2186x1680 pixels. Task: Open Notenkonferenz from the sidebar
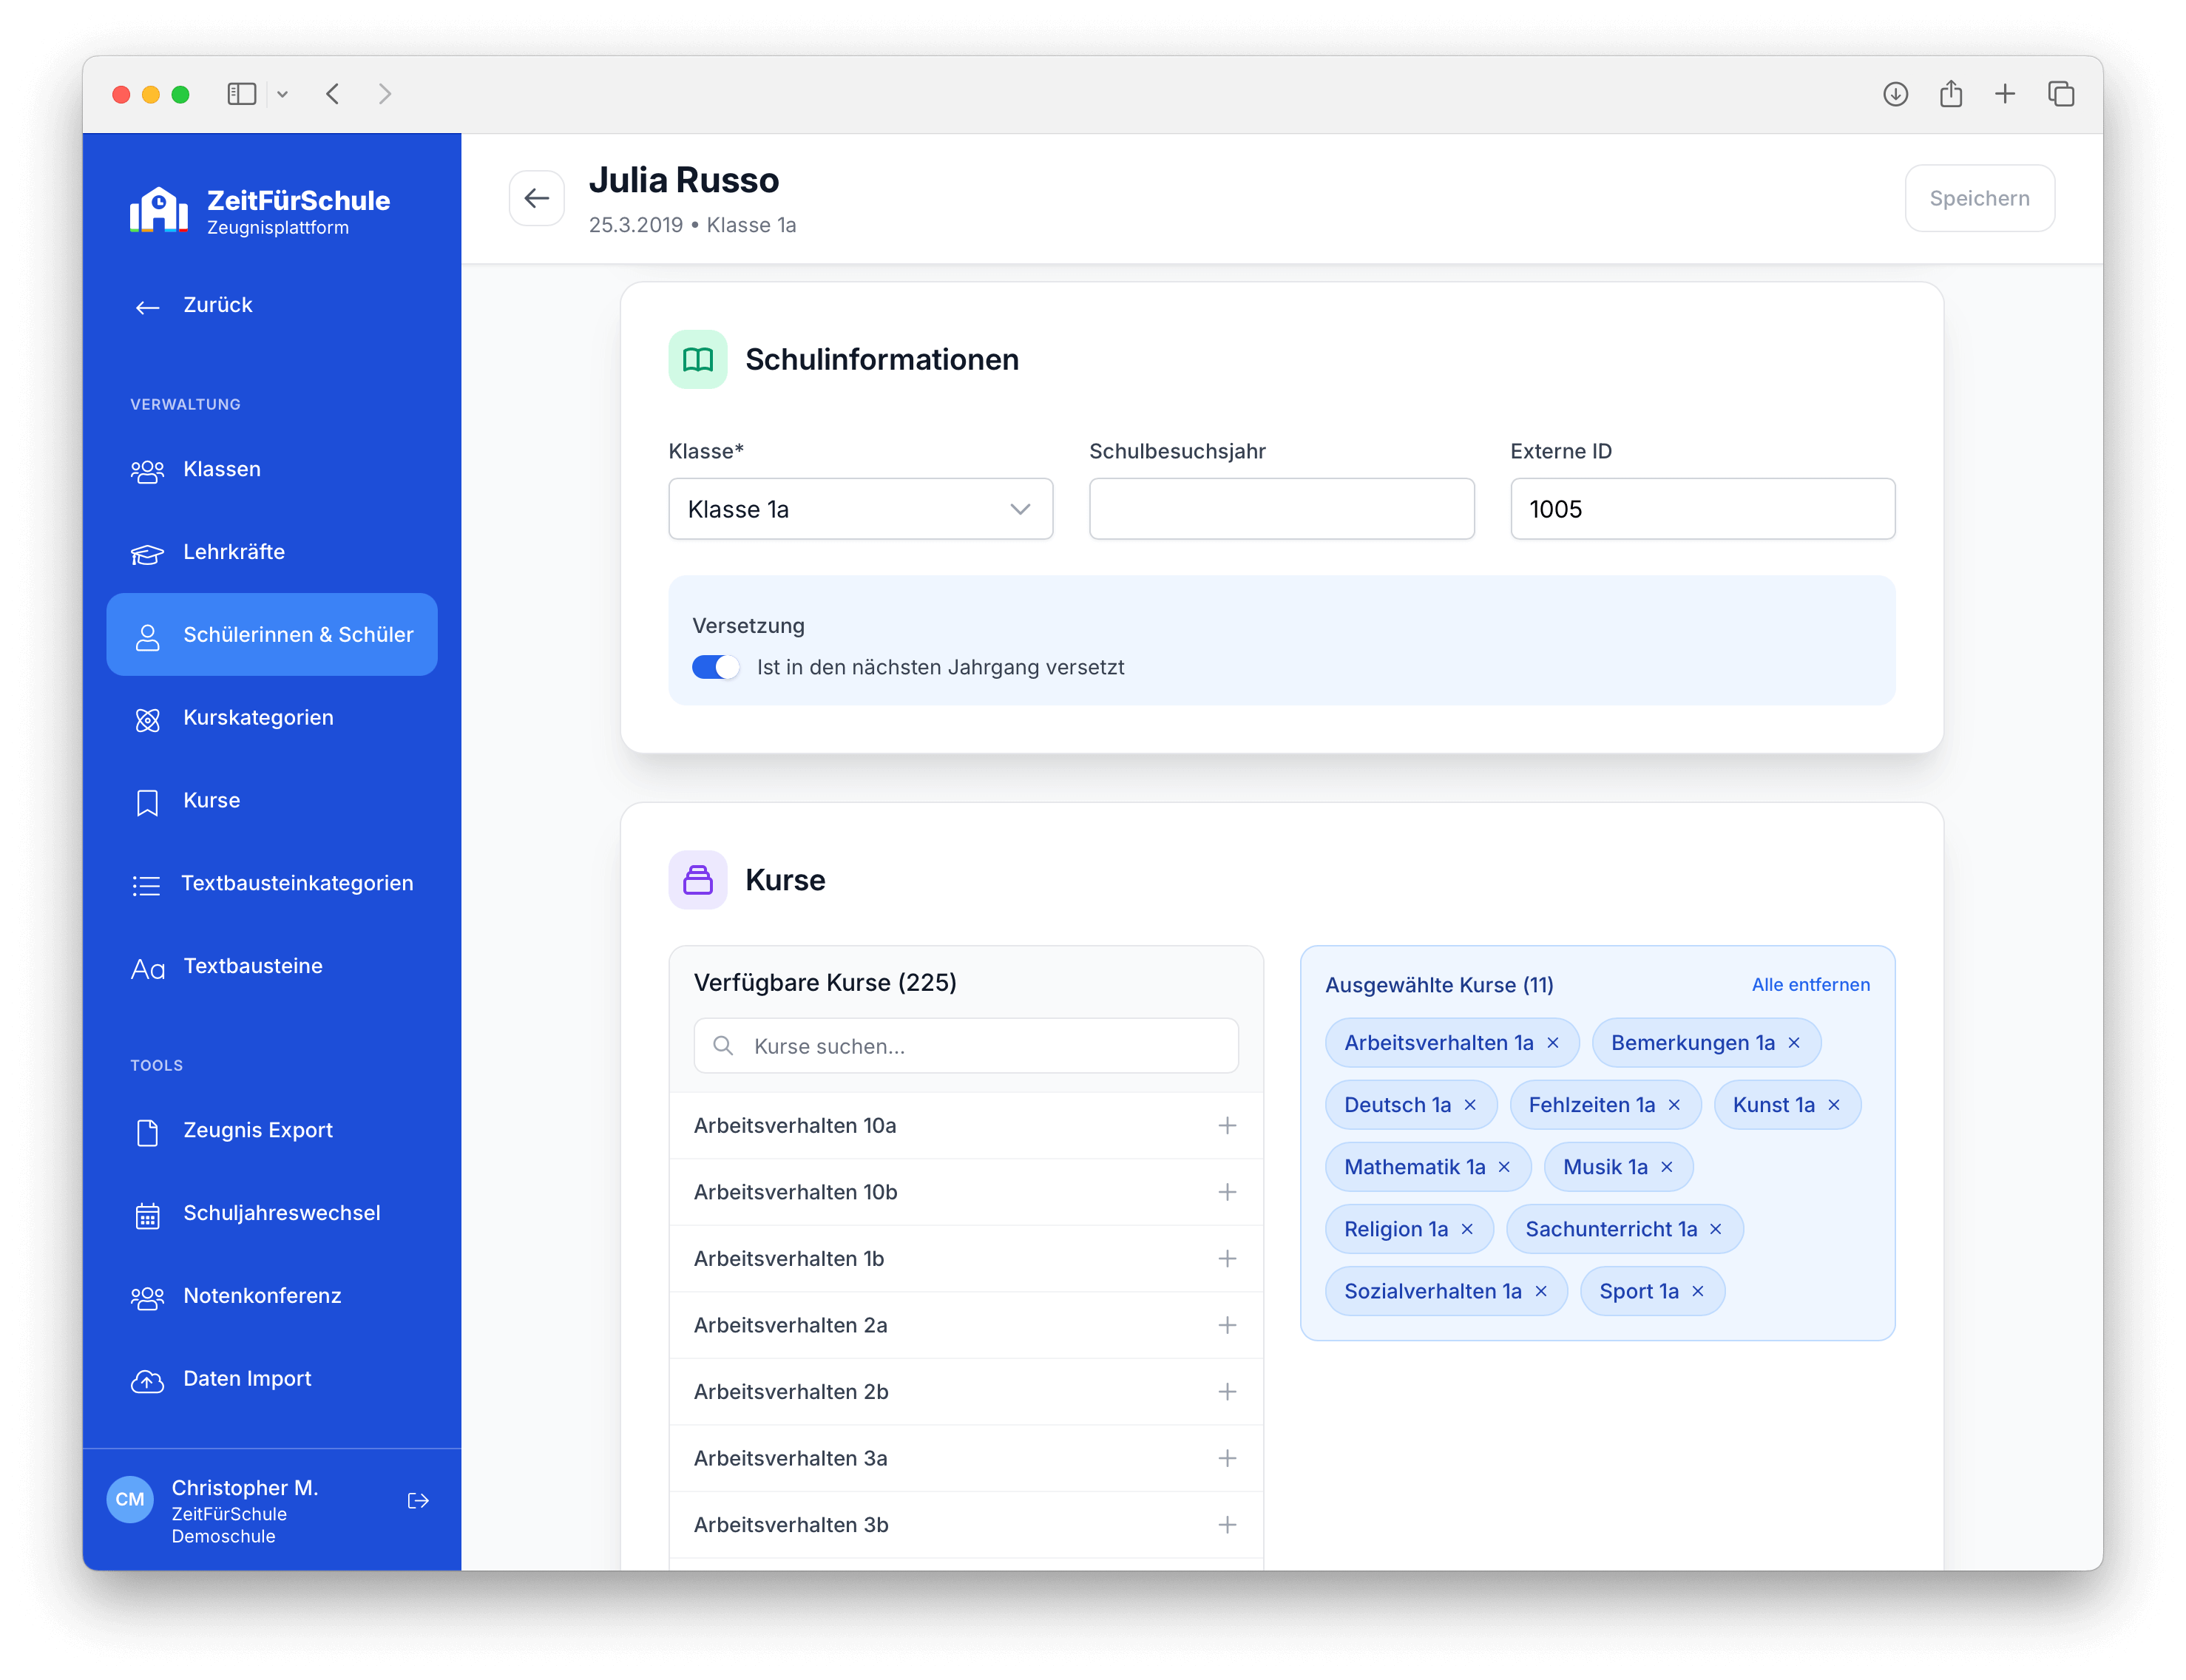pyautogui.click(x=262, y=1296)
